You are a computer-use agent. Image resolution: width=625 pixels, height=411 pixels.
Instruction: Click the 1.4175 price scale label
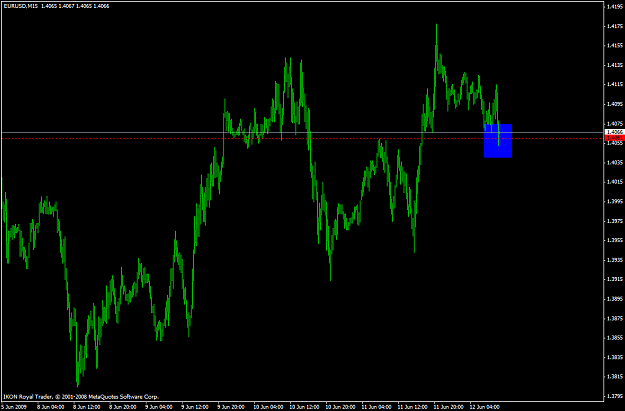click(615, 26)
